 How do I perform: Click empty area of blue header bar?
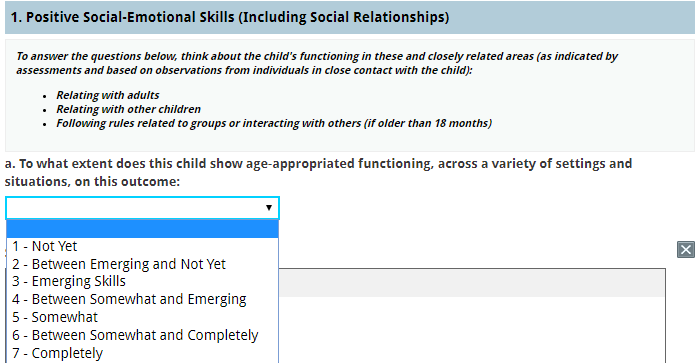click(x=570, y=17)
